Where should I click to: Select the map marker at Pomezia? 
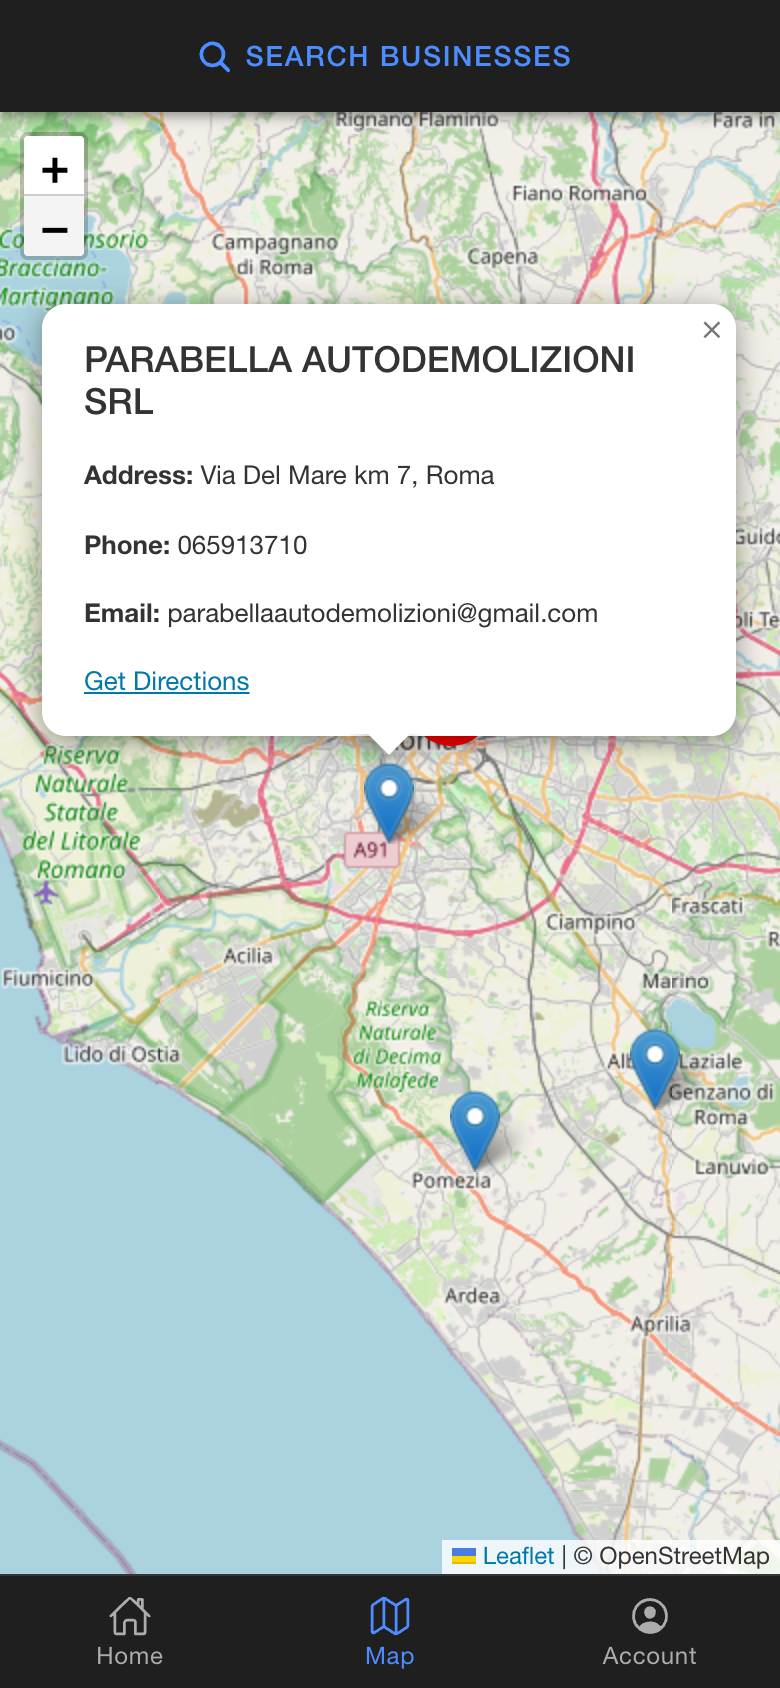[x=475, y=1129]
